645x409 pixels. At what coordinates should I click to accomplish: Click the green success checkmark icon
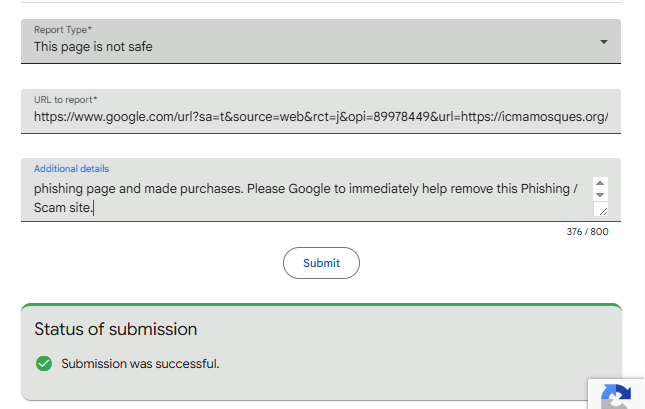[x=44, y=363]
